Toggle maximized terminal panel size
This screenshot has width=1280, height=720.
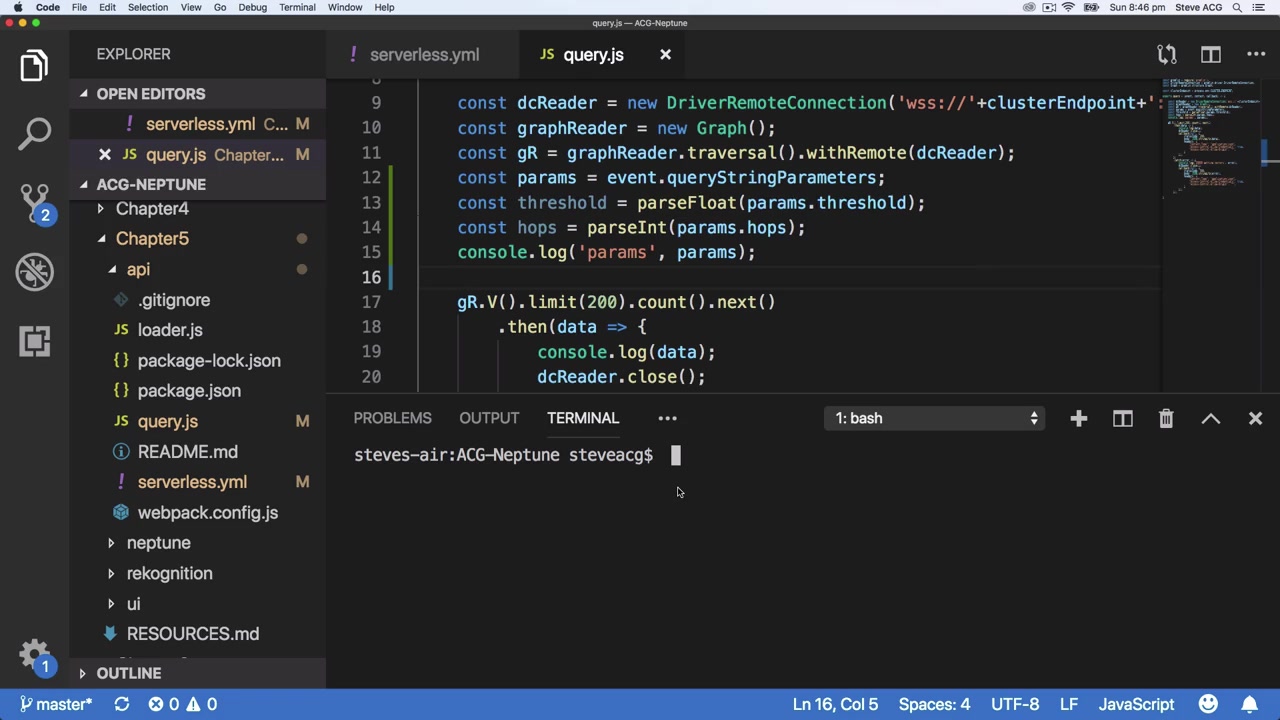(x=1210, y=419)
